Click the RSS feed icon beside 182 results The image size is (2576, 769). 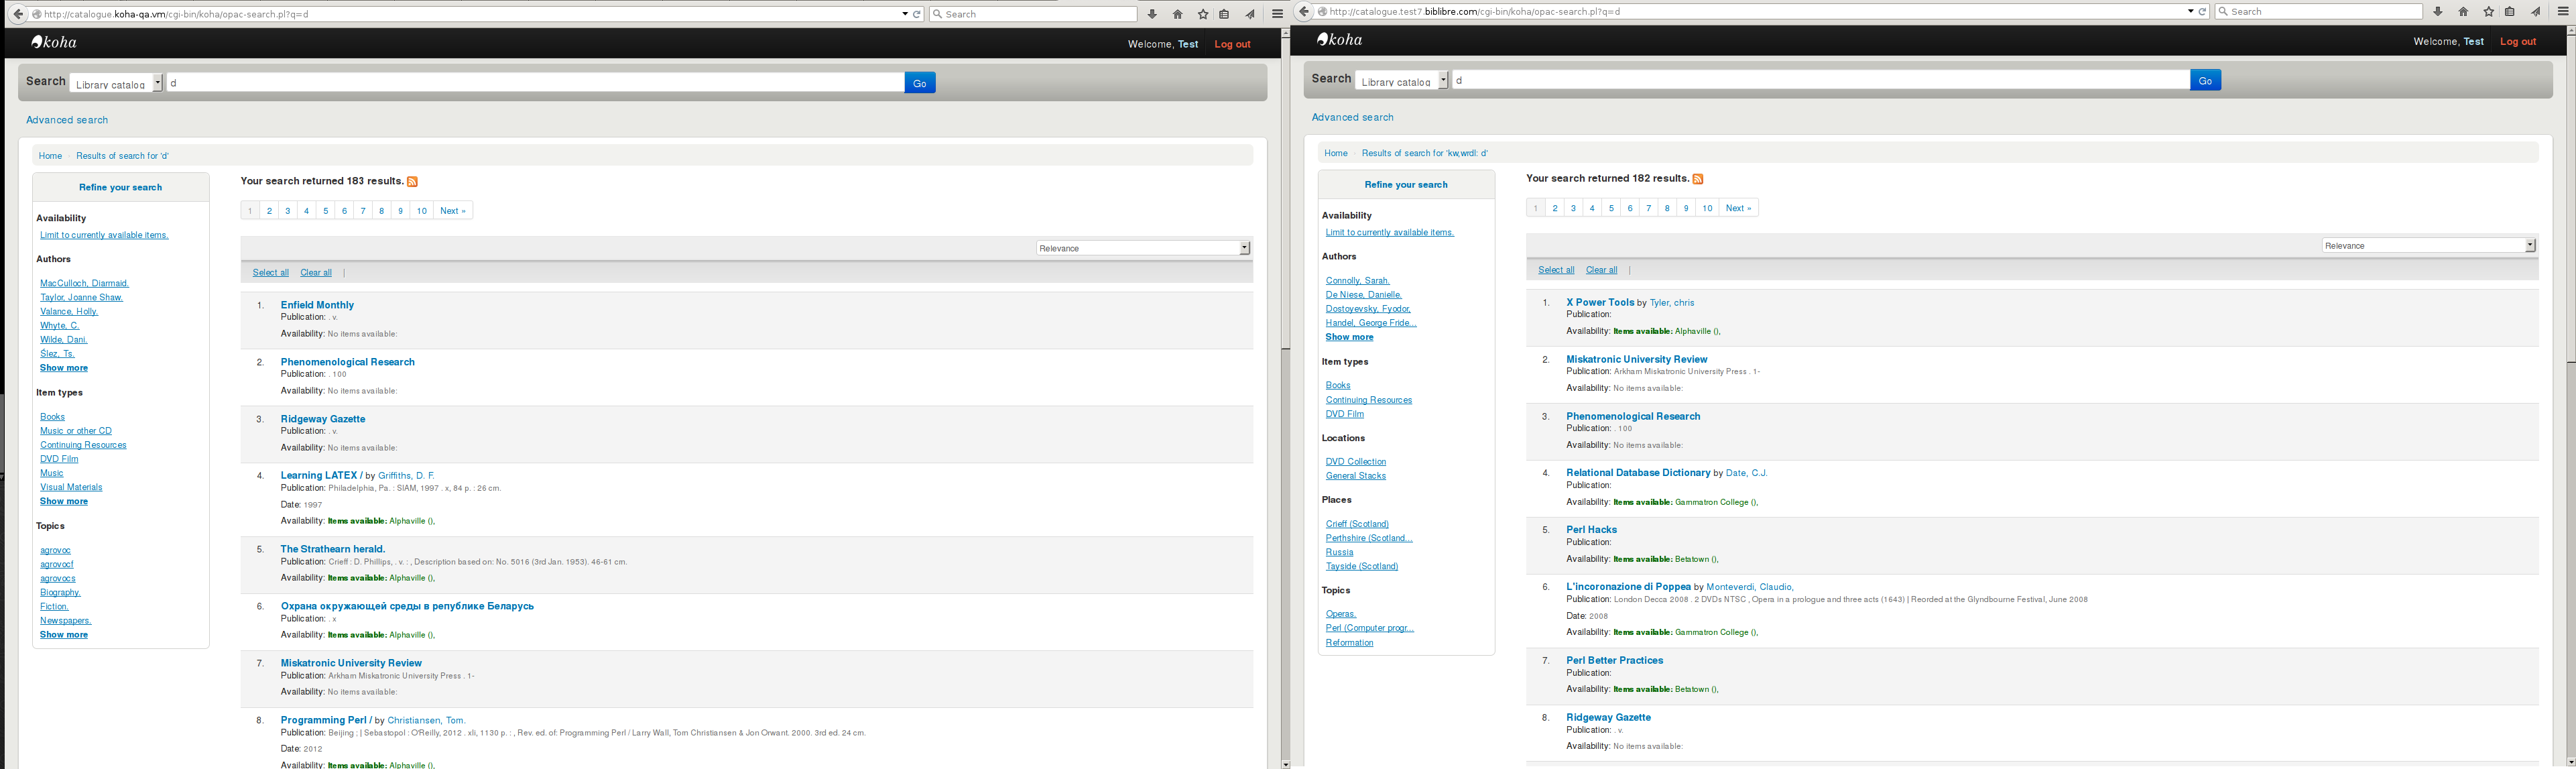[x=1697, y=179]
